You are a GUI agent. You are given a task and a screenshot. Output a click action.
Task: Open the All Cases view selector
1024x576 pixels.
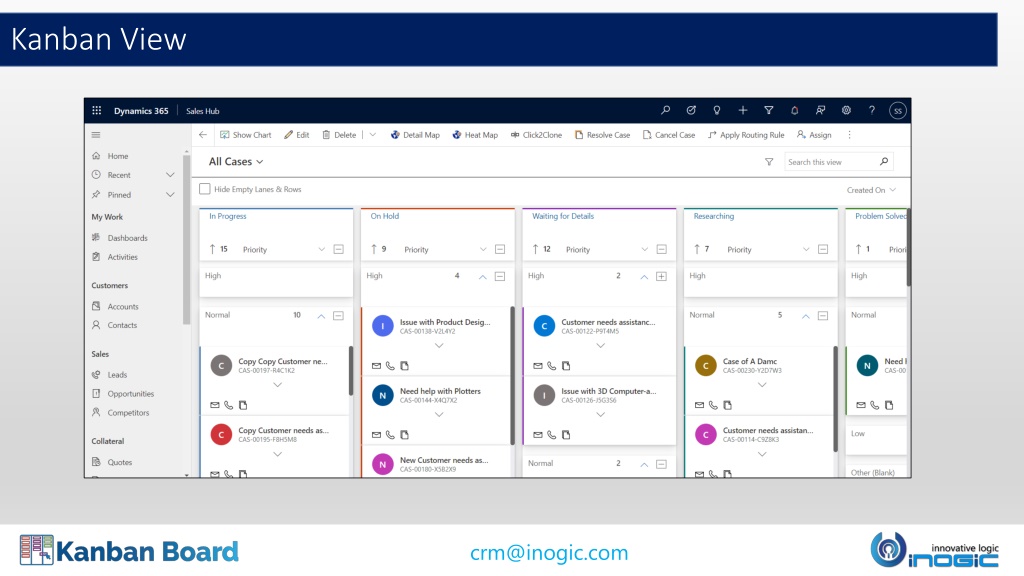point(236,161)
